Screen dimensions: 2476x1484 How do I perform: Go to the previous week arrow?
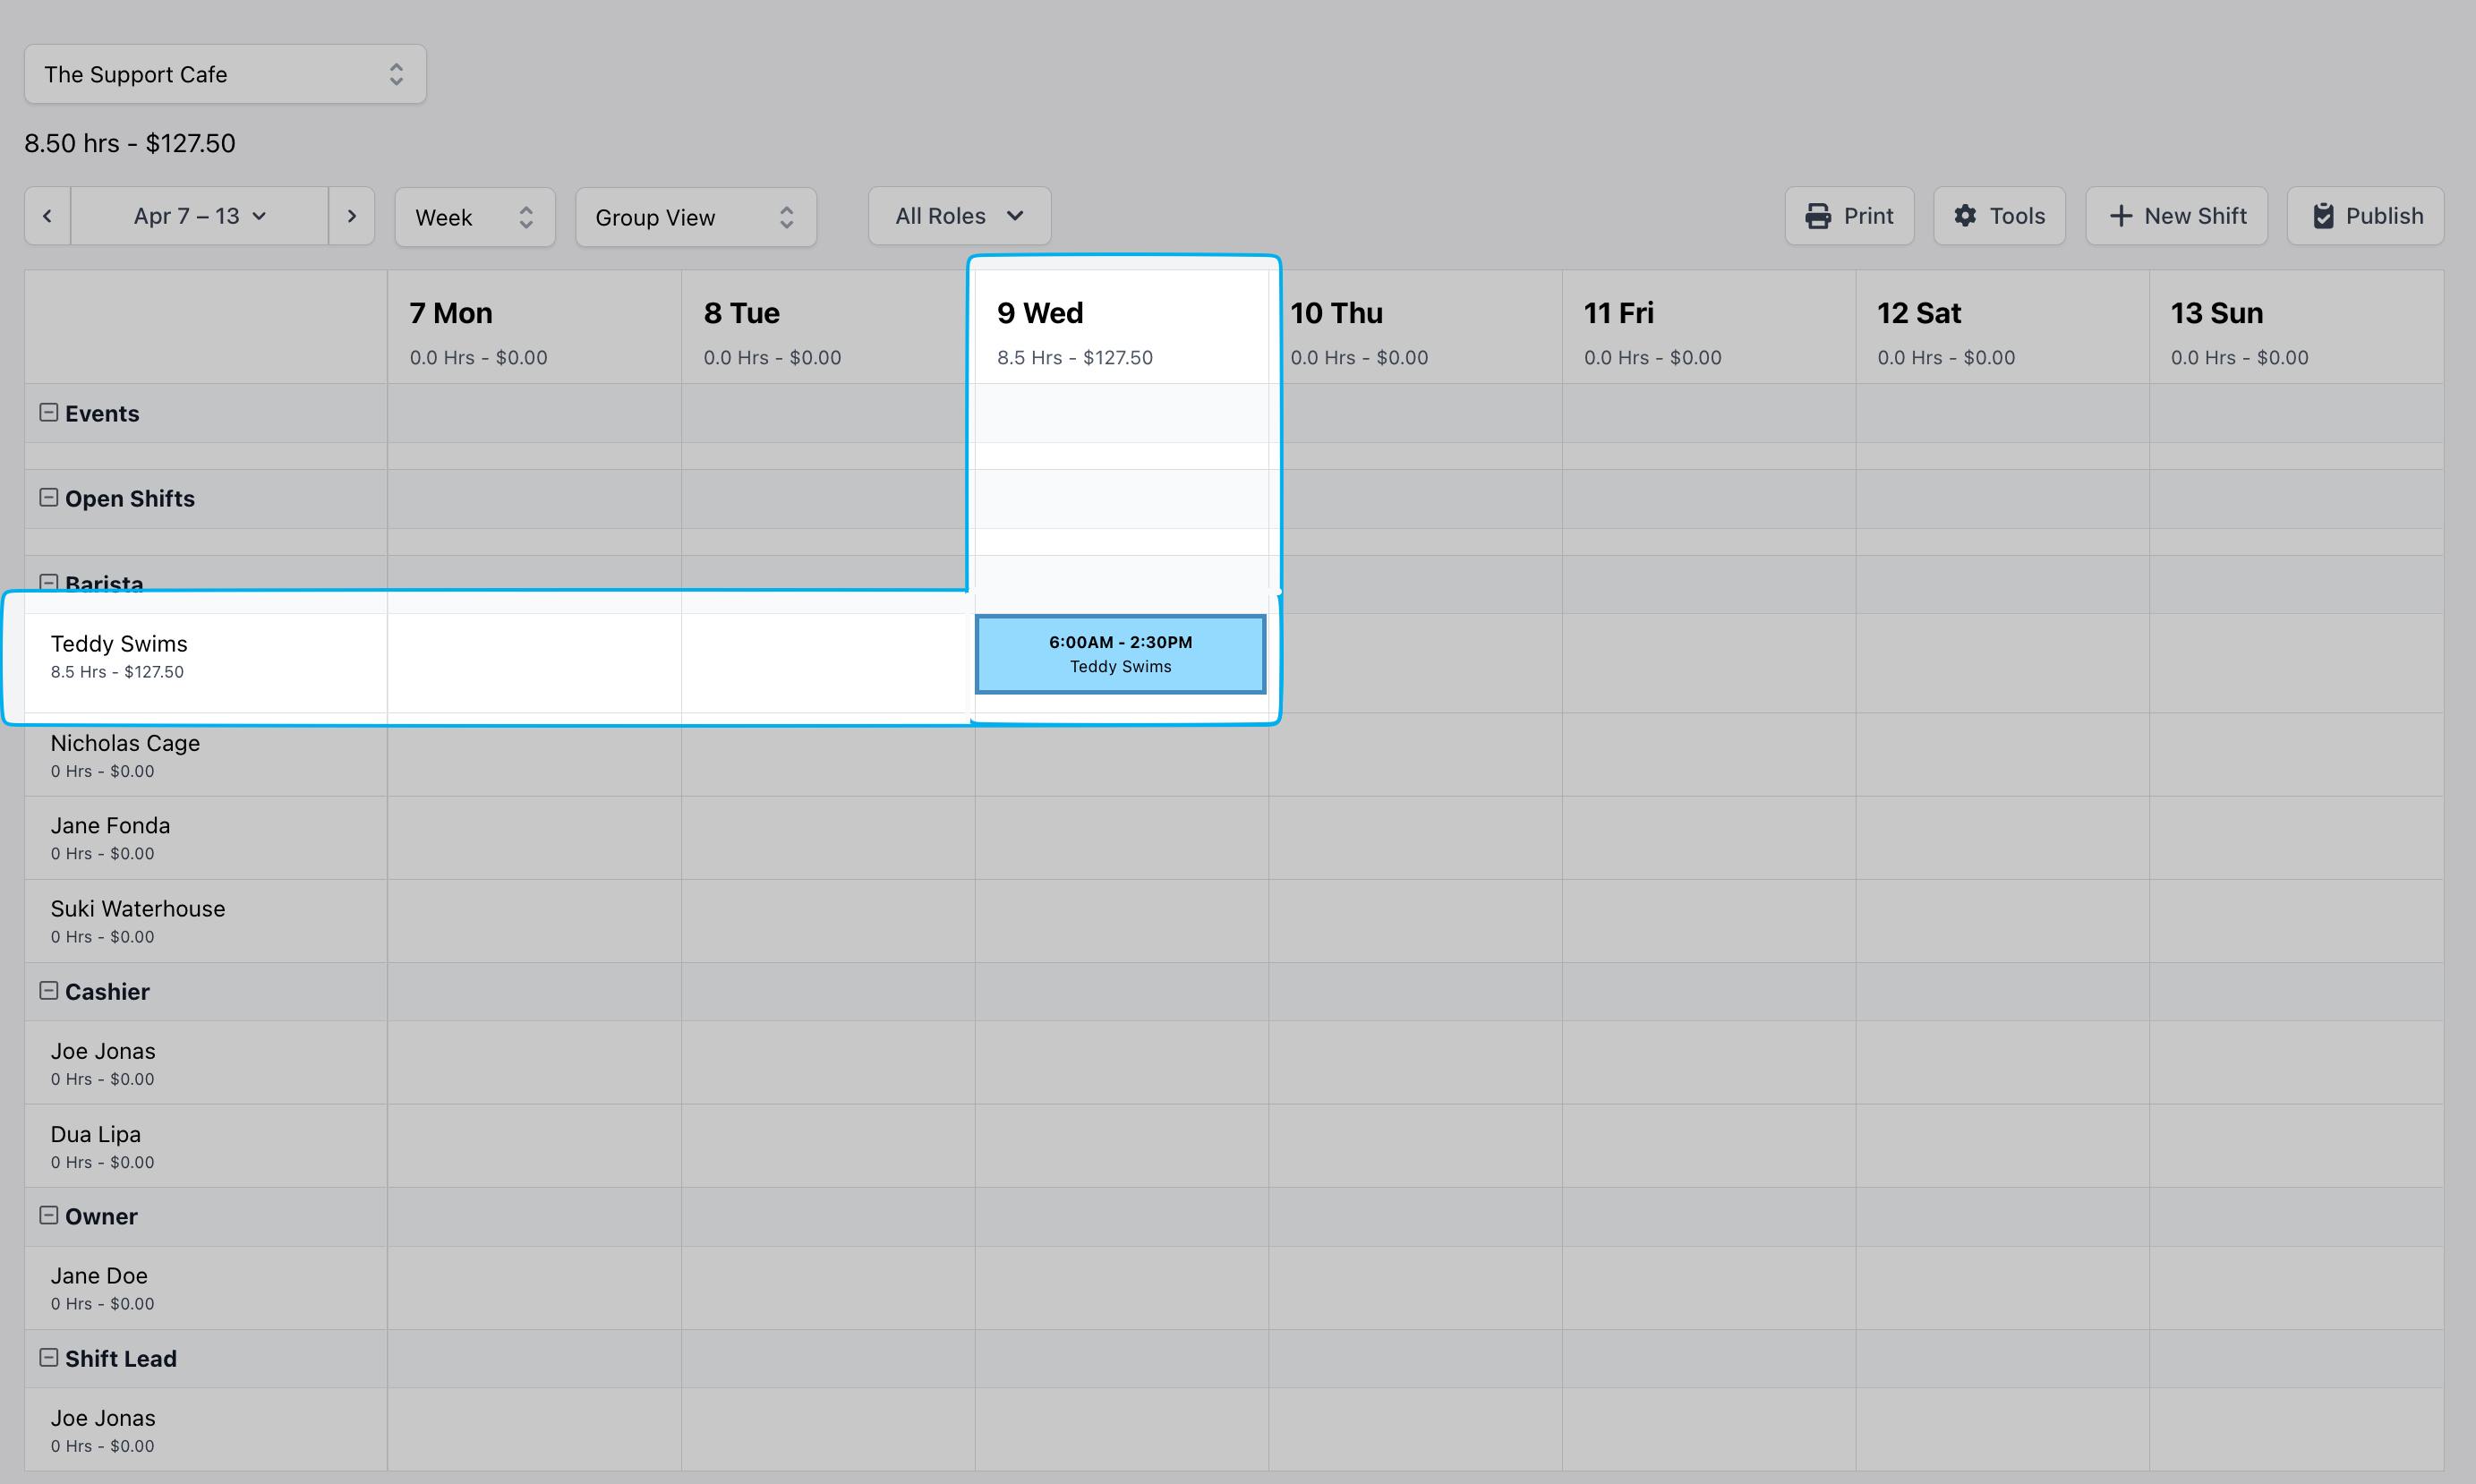(47, 216)
